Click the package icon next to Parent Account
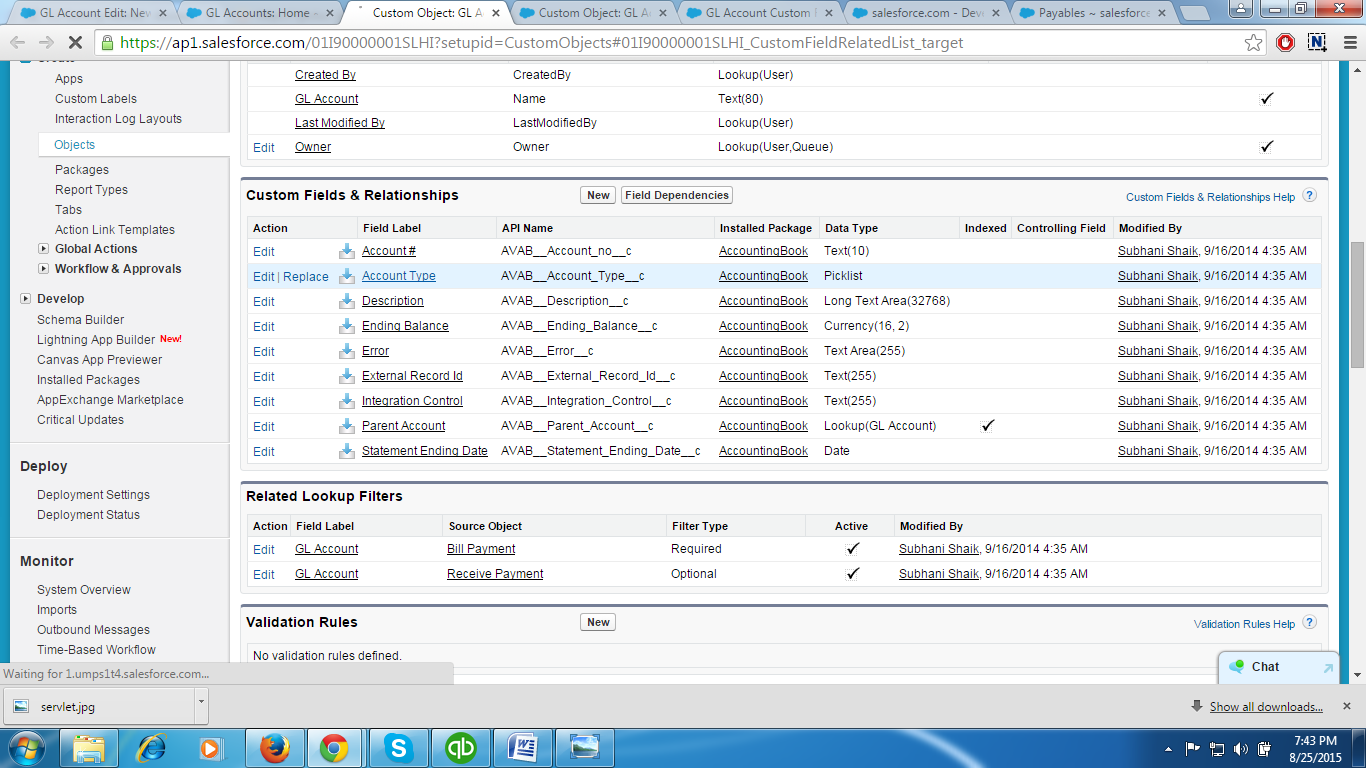The width and height of the screenshot is (1366, 768). tap(347, 427)
